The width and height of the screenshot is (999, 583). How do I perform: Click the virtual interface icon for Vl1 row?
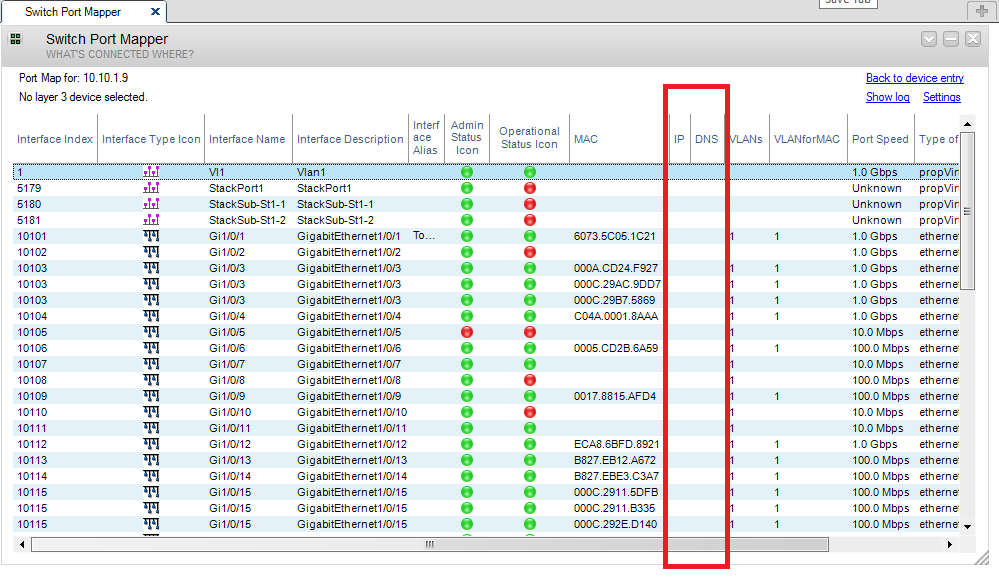click(151, 172)
